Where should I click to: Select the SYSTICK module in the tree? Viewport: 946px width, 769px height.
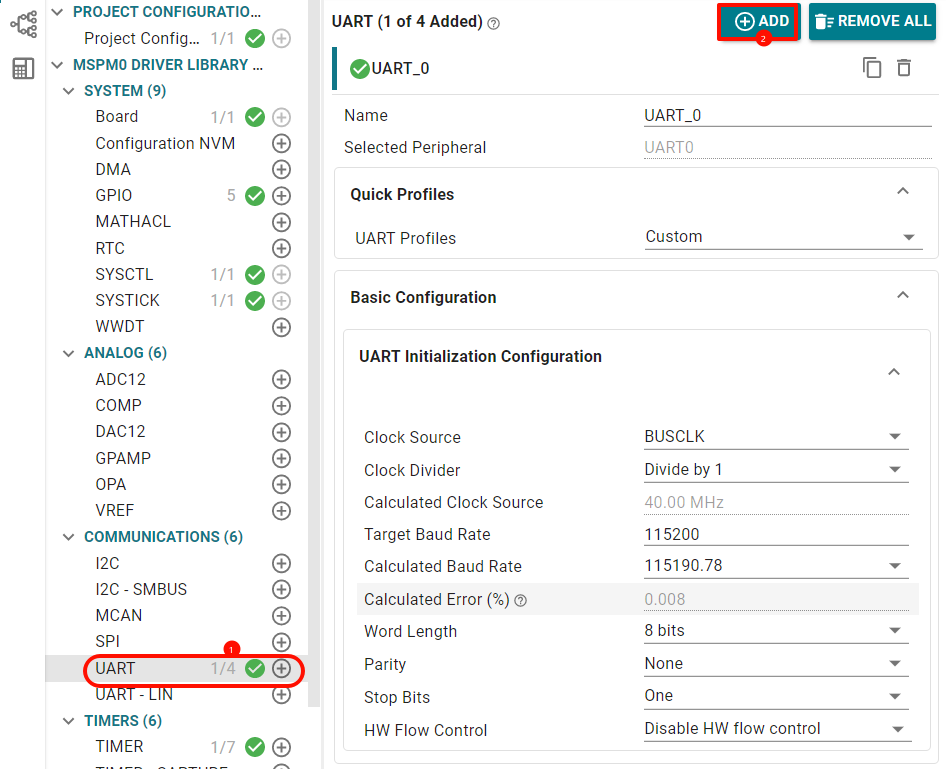[x=127, y=300]
